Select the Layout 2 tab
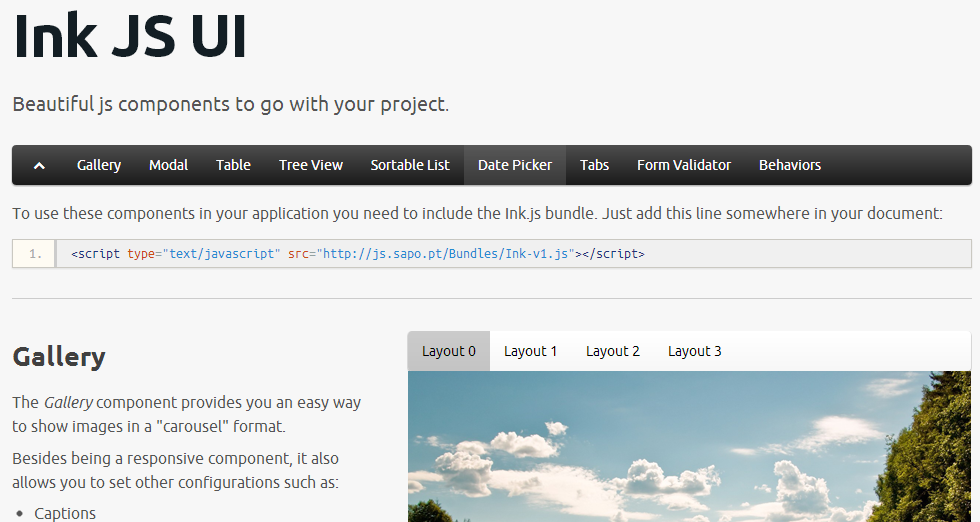Viewport: 980px width, 522px height. pos(612,351)
